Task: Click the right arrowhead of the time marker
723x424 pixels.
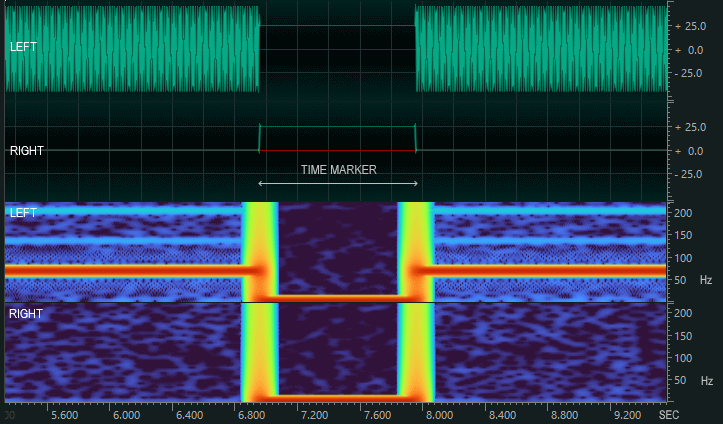Action: (x=415, y=184)
